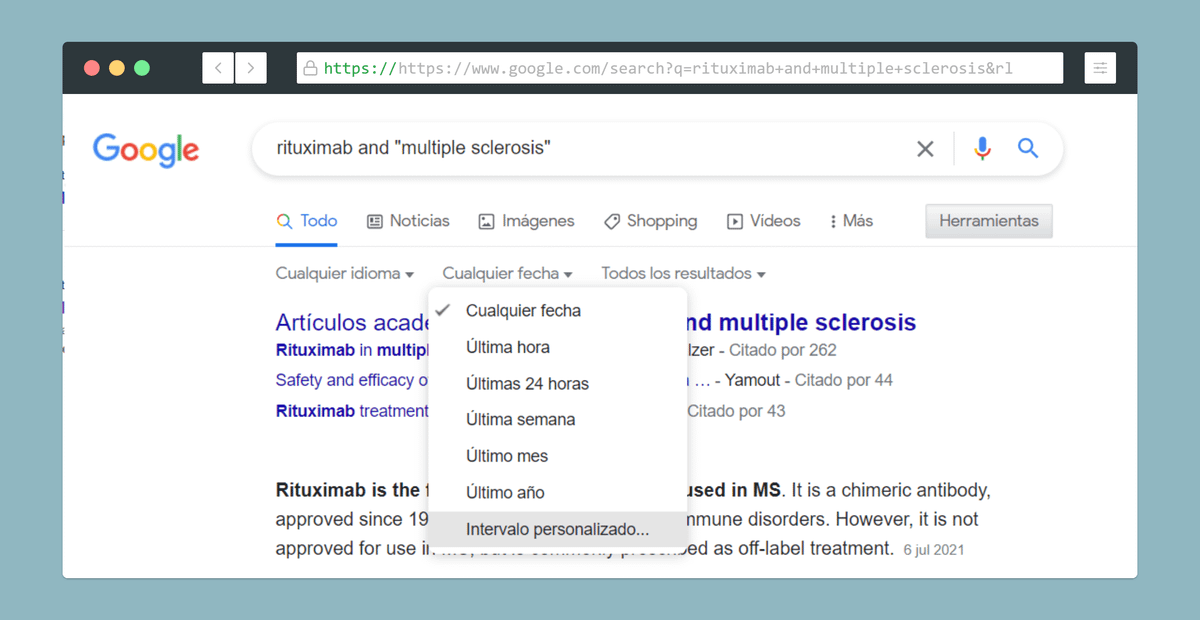The height and width of the screenshot is (620, 1200).
Task: Select the checked Cualquier fecha option
Action: [523, 311]
